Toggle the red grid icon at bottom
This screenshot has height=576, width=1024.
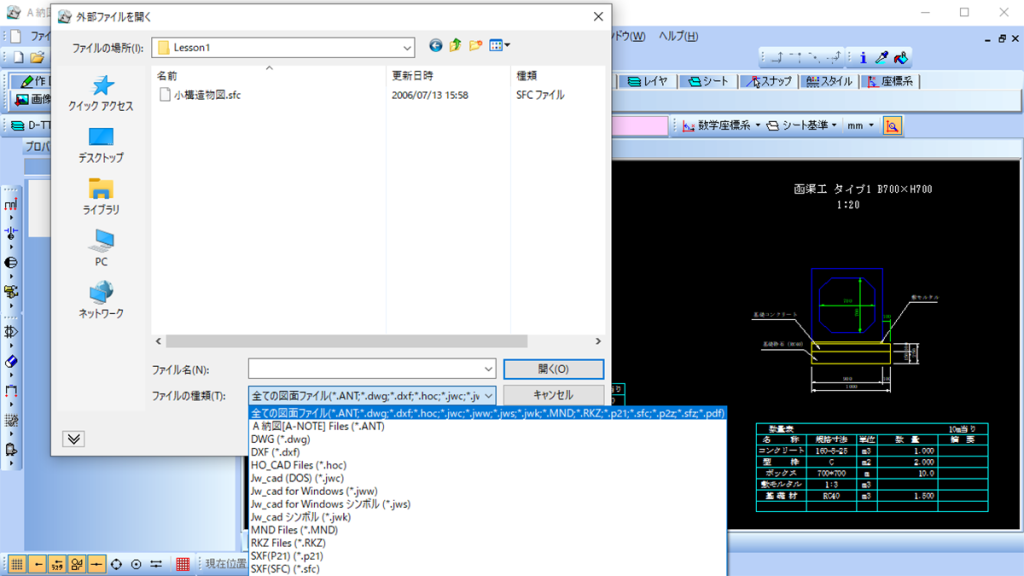point(183,564)
